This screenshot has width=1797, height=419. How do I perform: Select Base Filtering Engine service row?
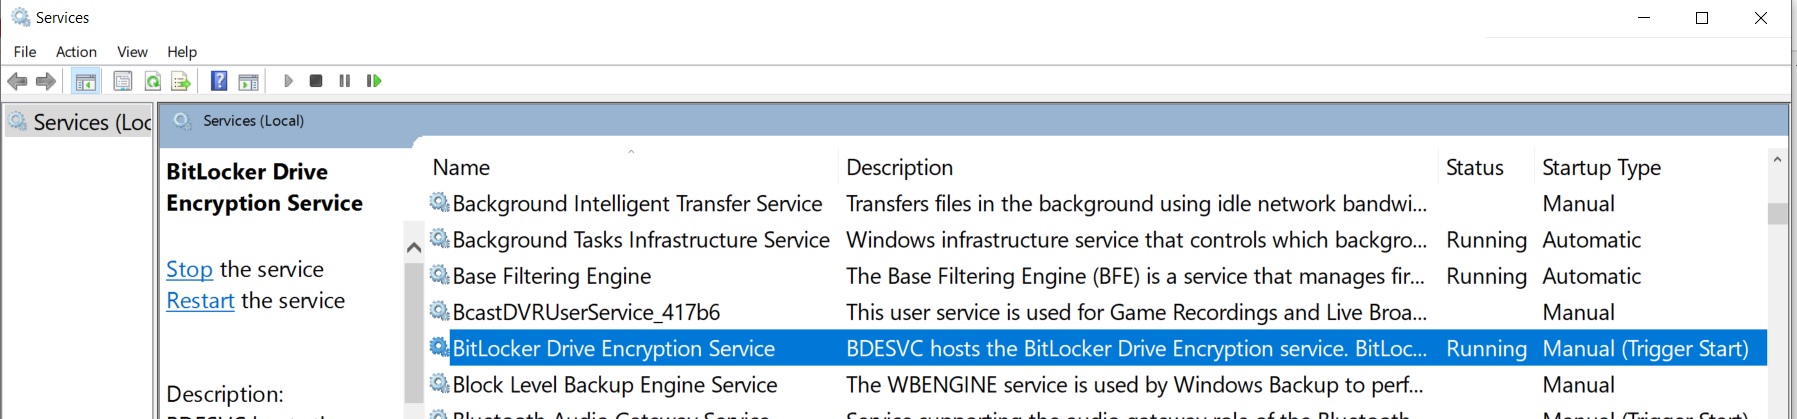[x=552, y=277]
